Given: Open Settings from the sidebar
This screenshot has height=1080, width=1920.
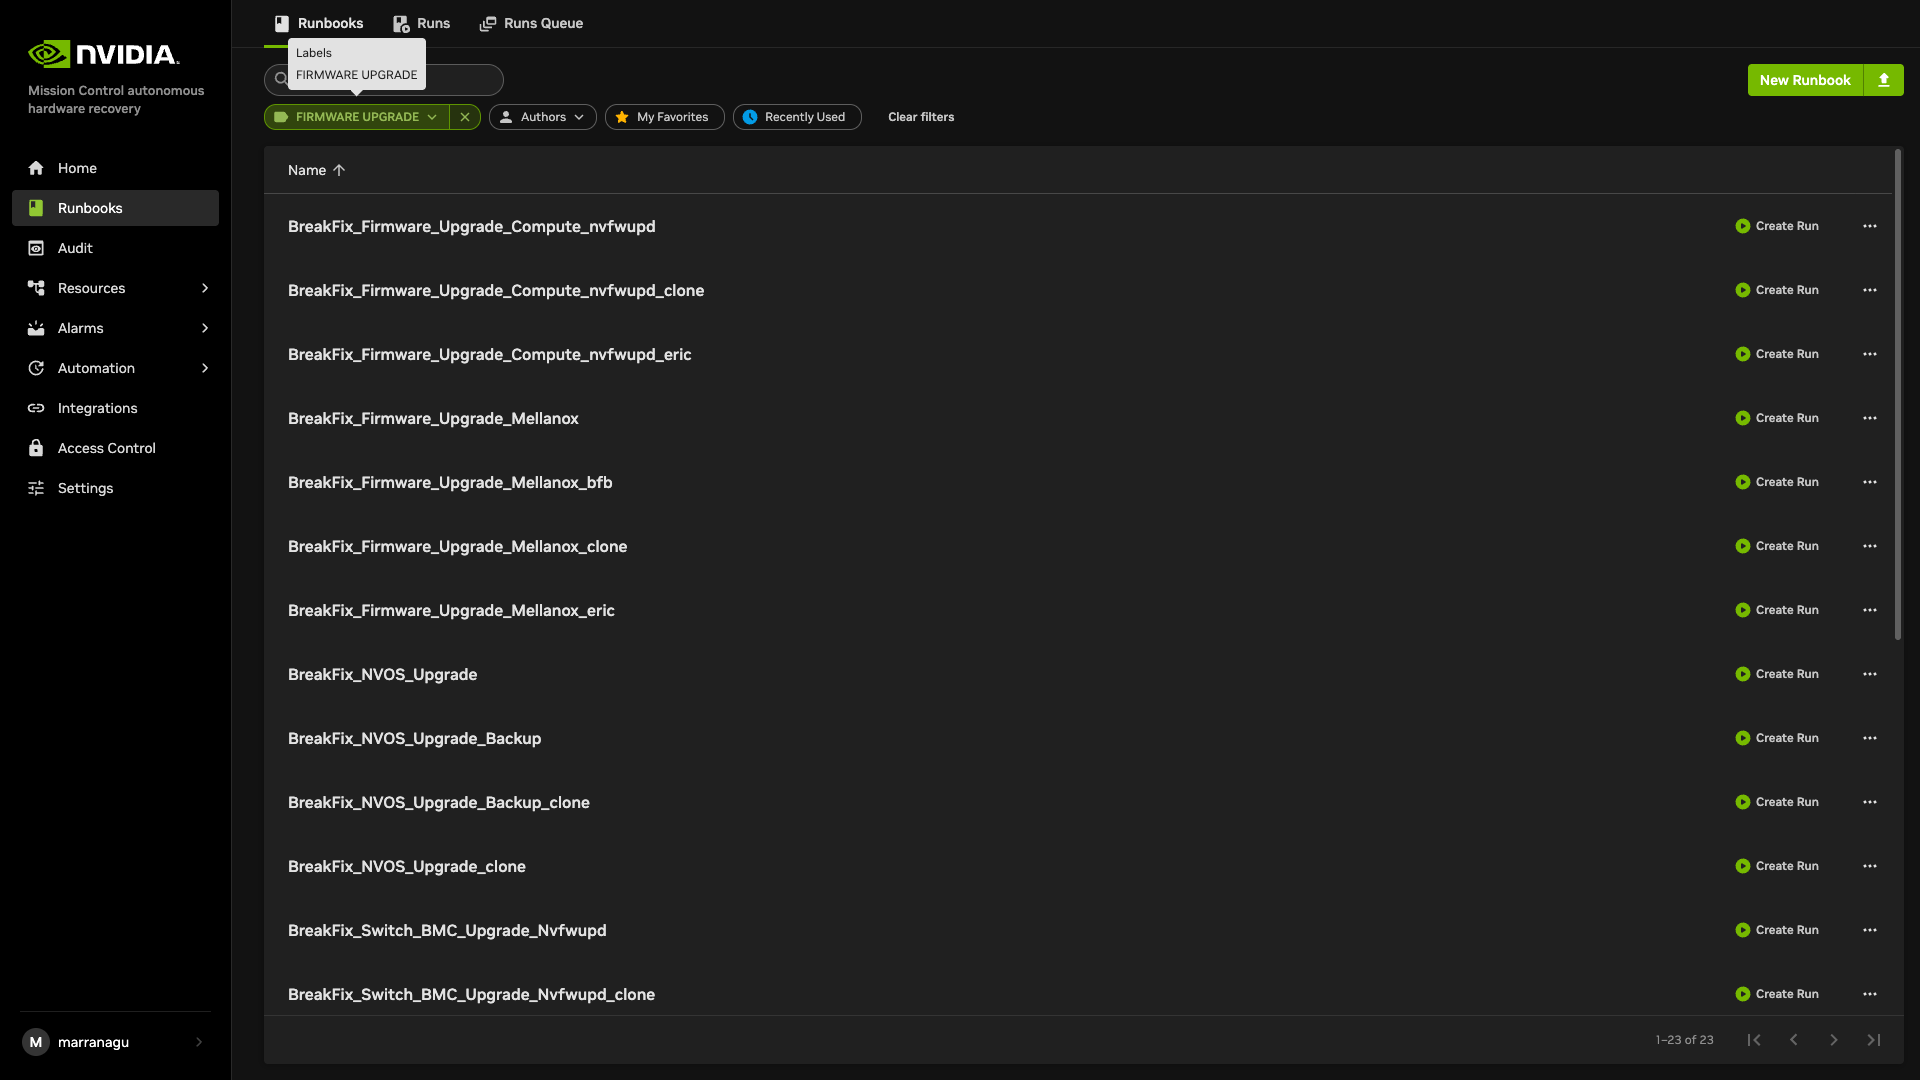Looking at the screenshot, I should (x=115, y=488).
